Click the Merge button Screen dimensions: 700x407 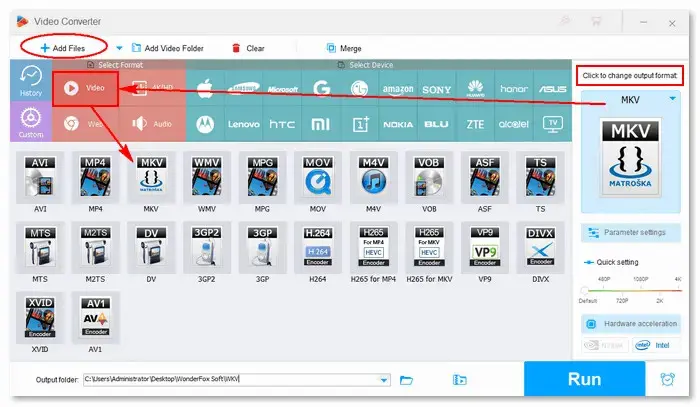tap(344, 48)
